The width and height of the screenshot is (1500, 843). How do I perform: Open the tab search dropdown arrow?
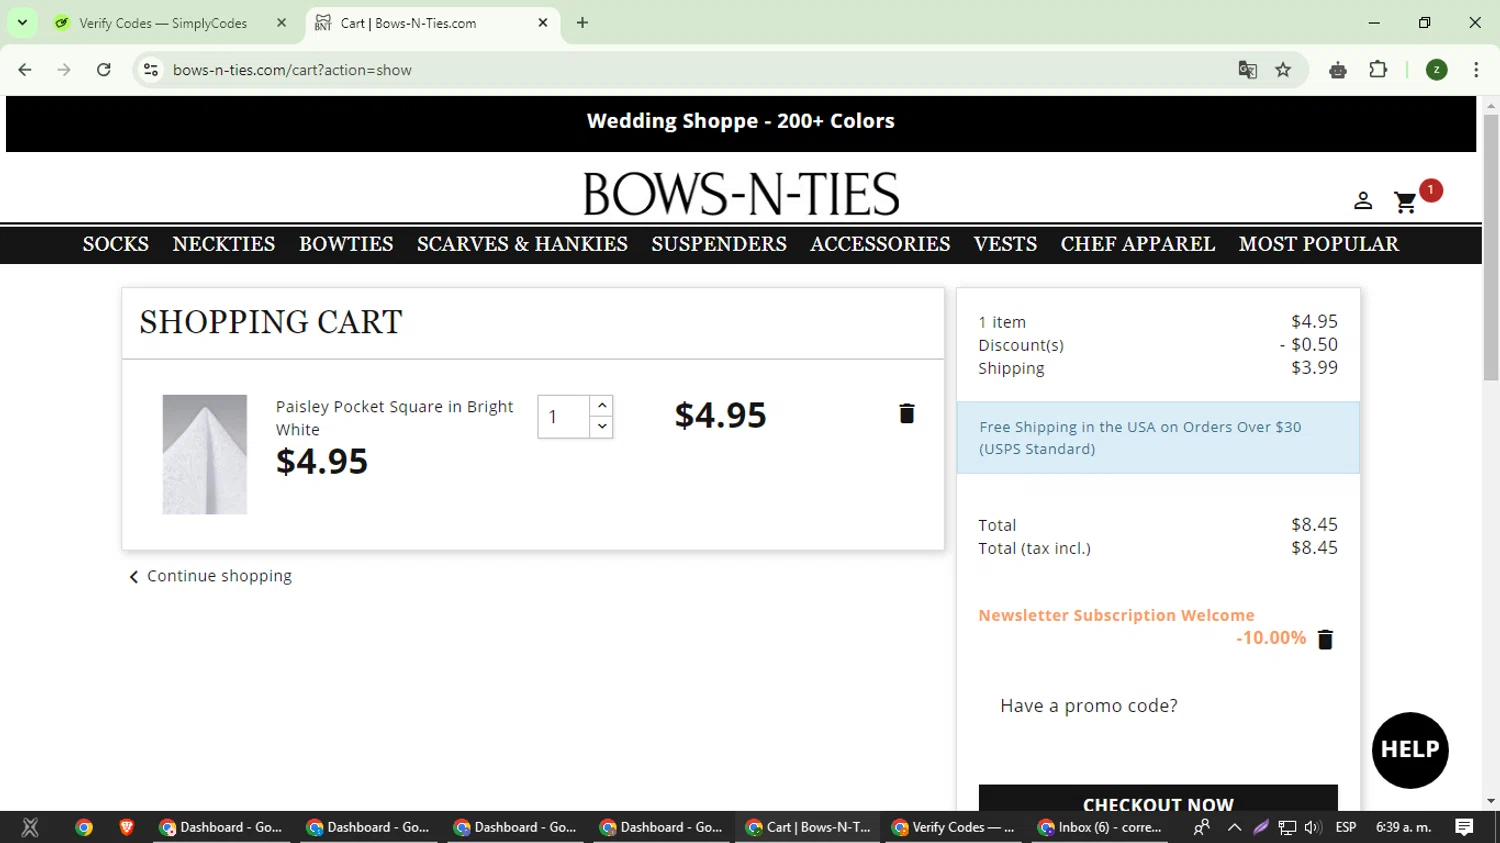pos(22,22)
